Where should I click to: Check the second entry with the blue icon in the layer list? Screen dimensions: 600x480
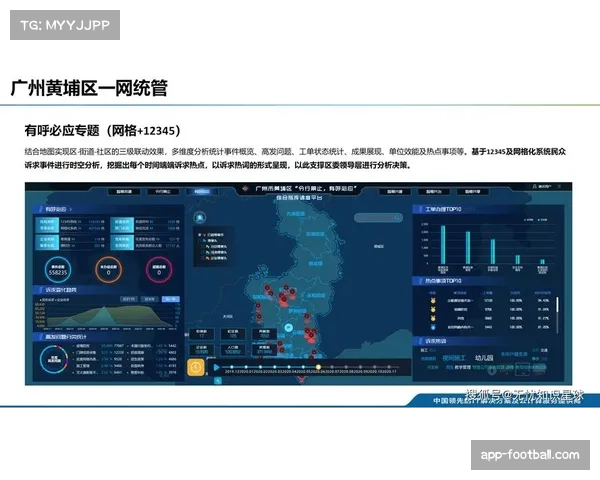point(200,240)
